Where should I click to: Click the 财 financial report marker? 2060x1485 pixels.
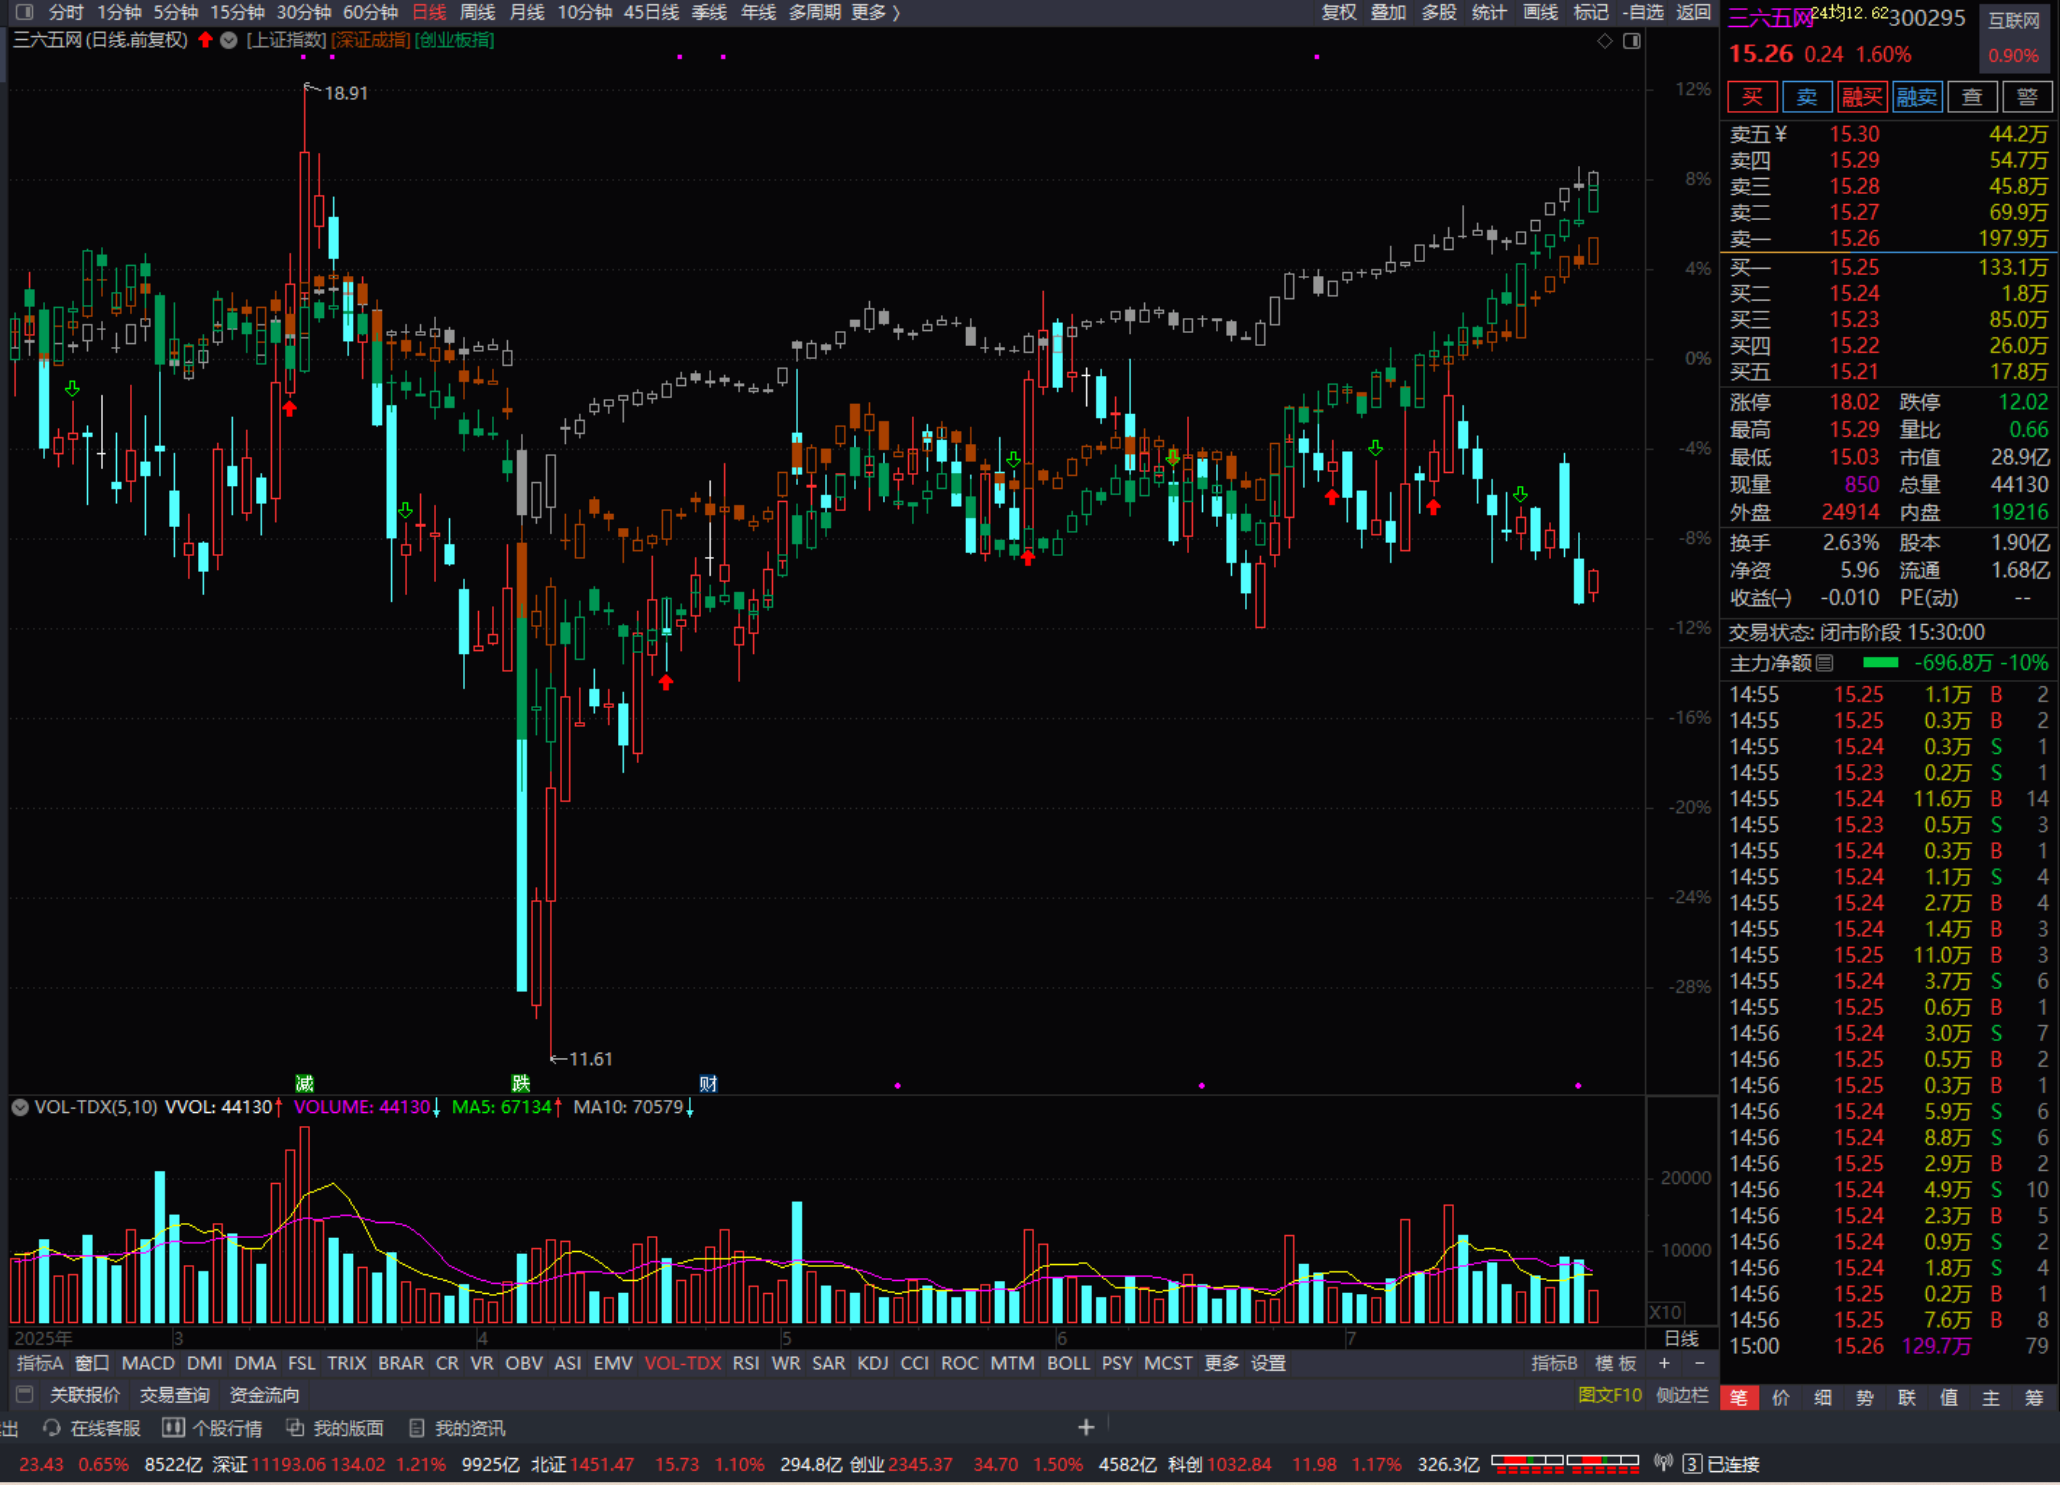click(x=708, y=1083)
